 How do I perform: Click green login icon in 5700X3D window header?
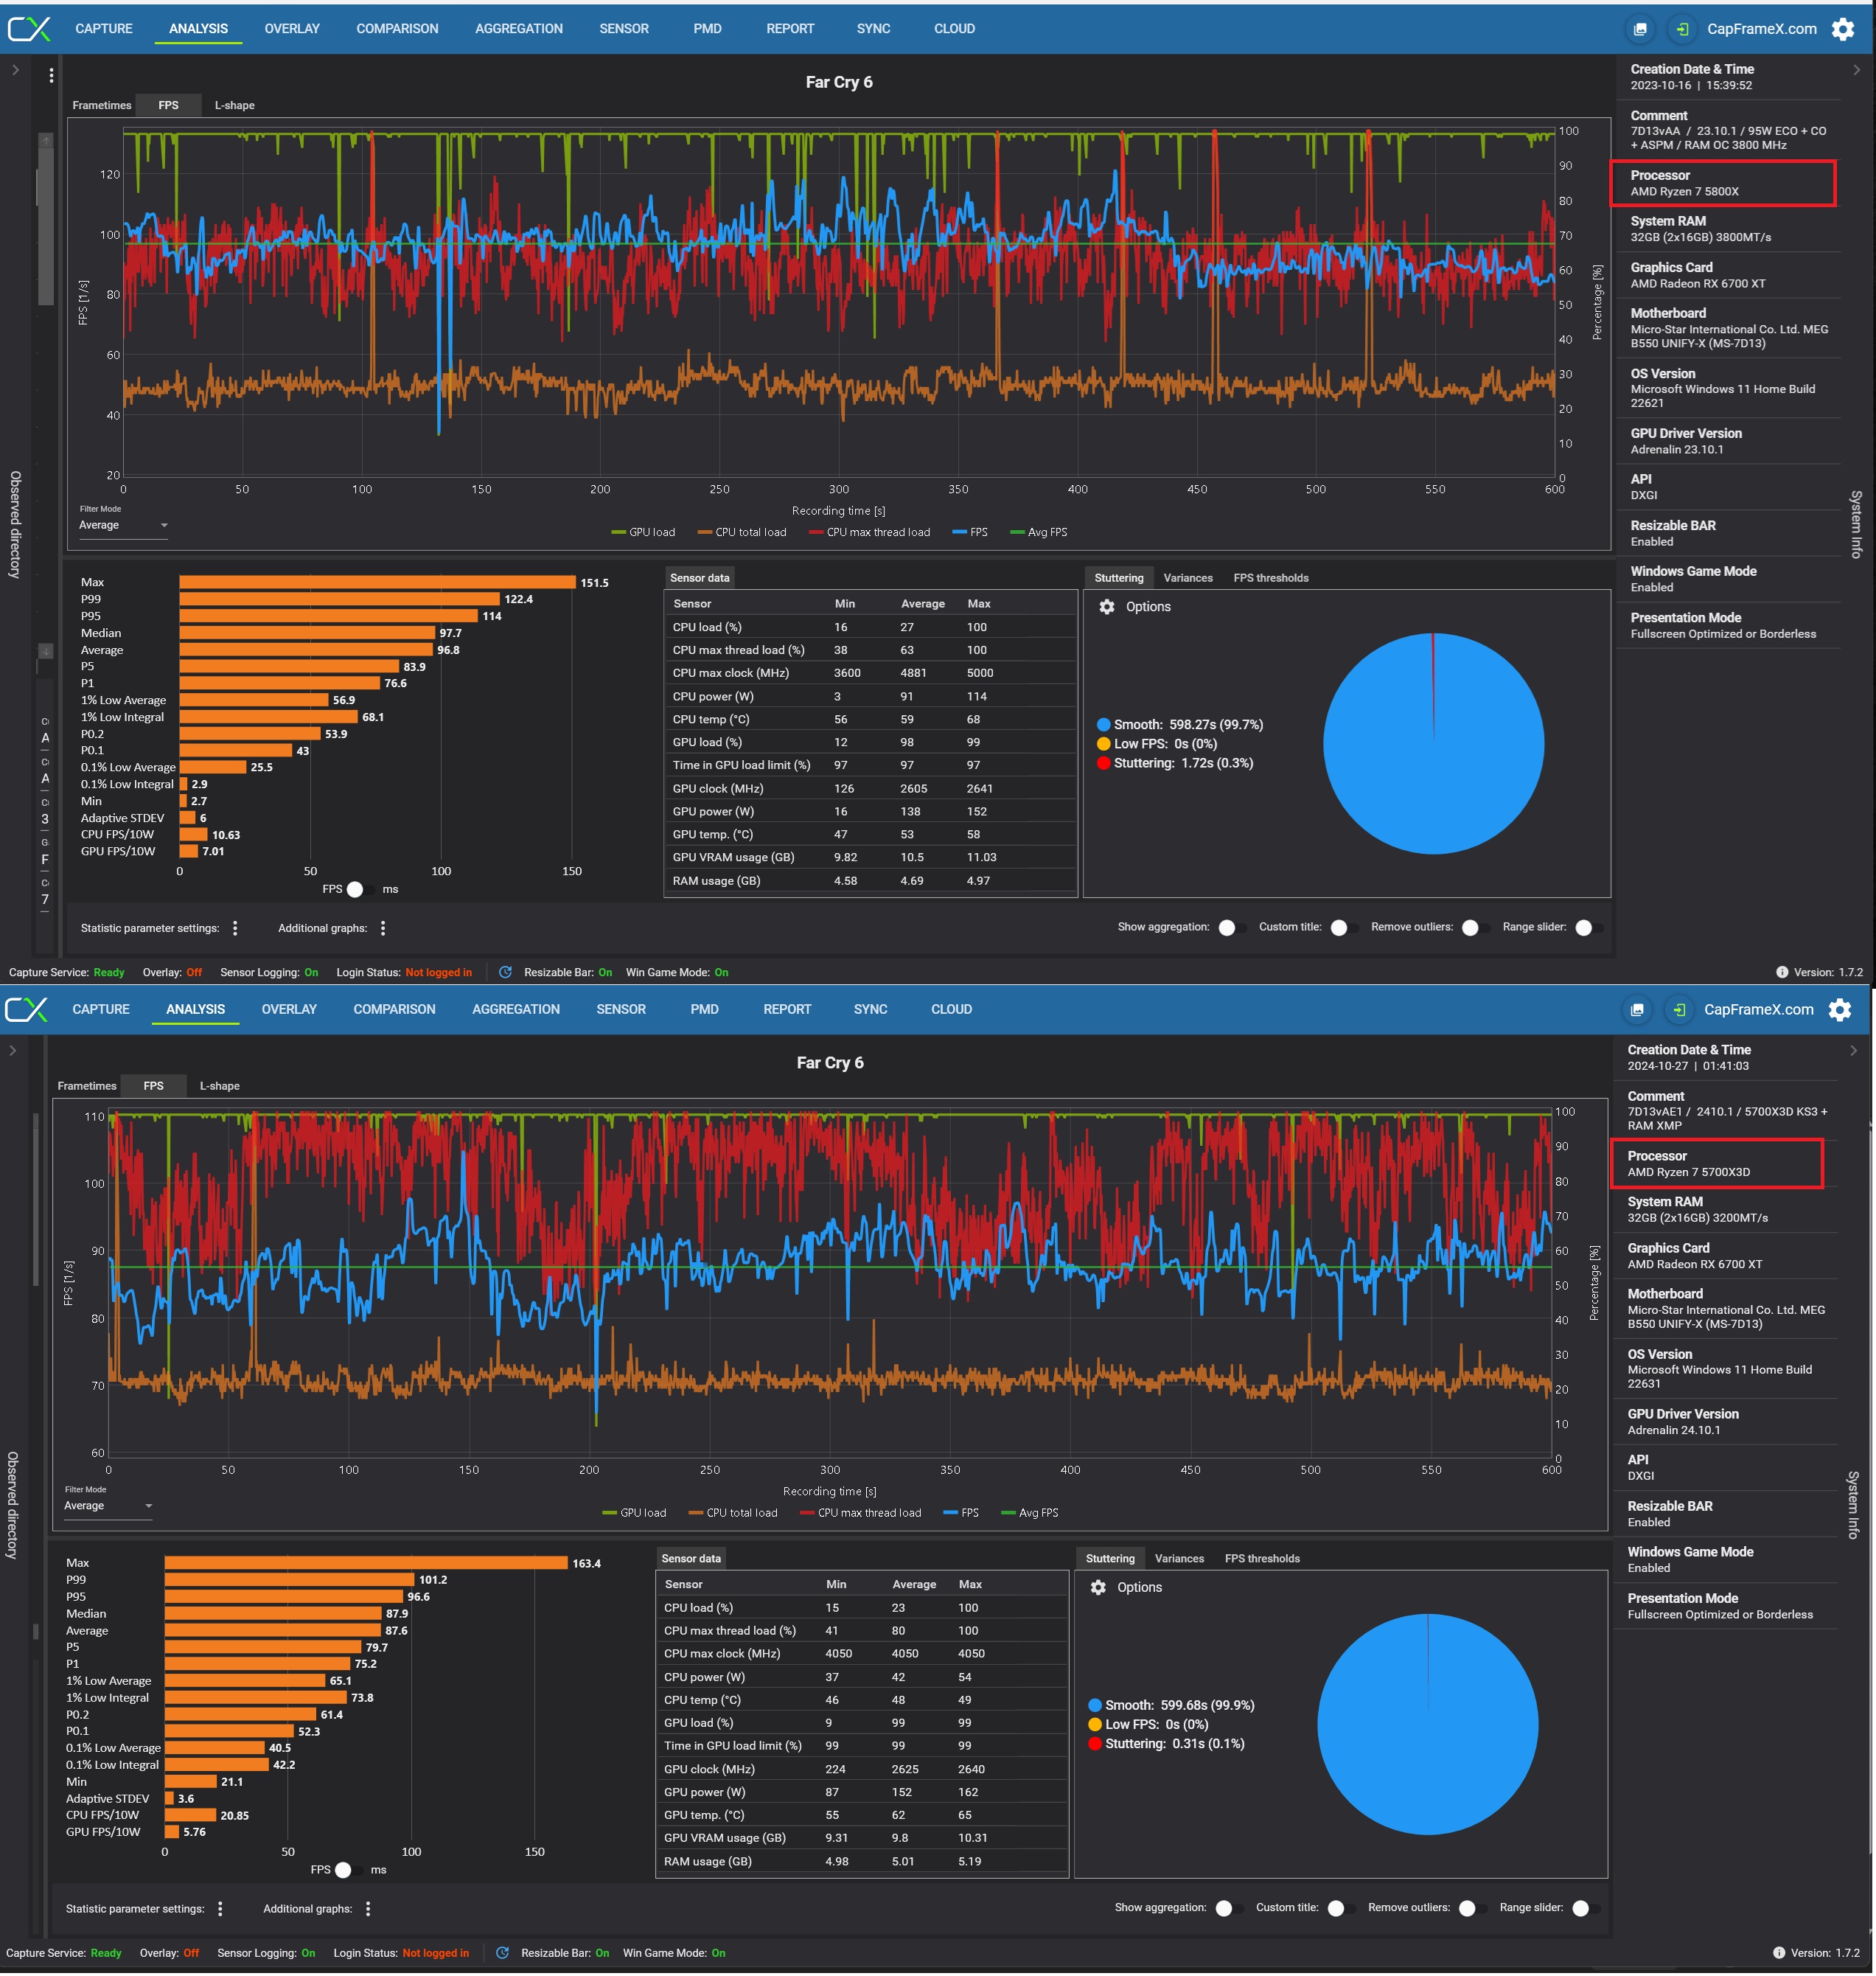(1680, 1010)
